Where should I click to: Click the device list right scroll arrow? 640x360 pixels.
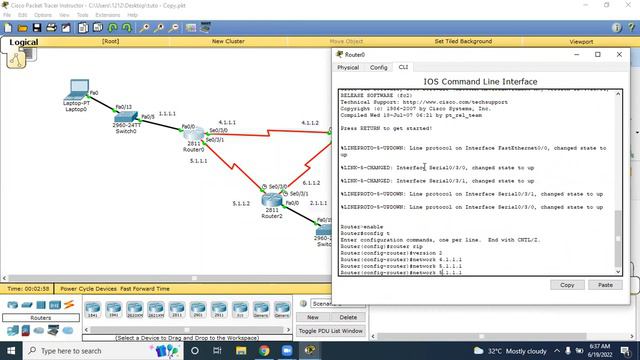(x=288, y=329)
